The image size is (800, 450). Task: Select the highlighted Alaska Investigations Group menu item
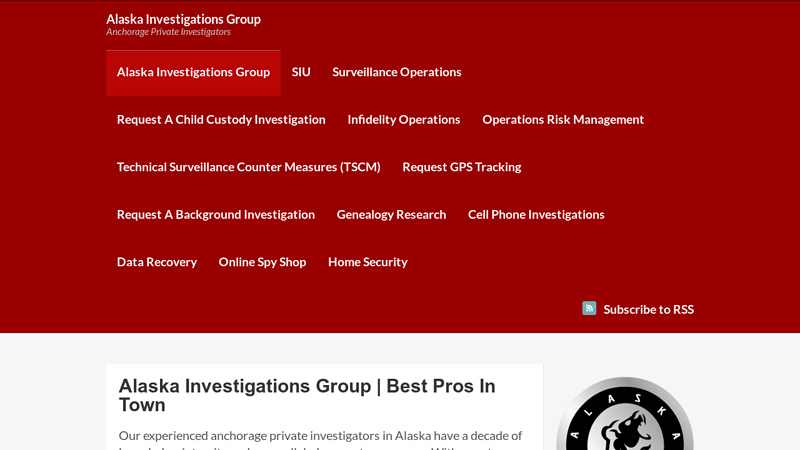tap(193, 72)
